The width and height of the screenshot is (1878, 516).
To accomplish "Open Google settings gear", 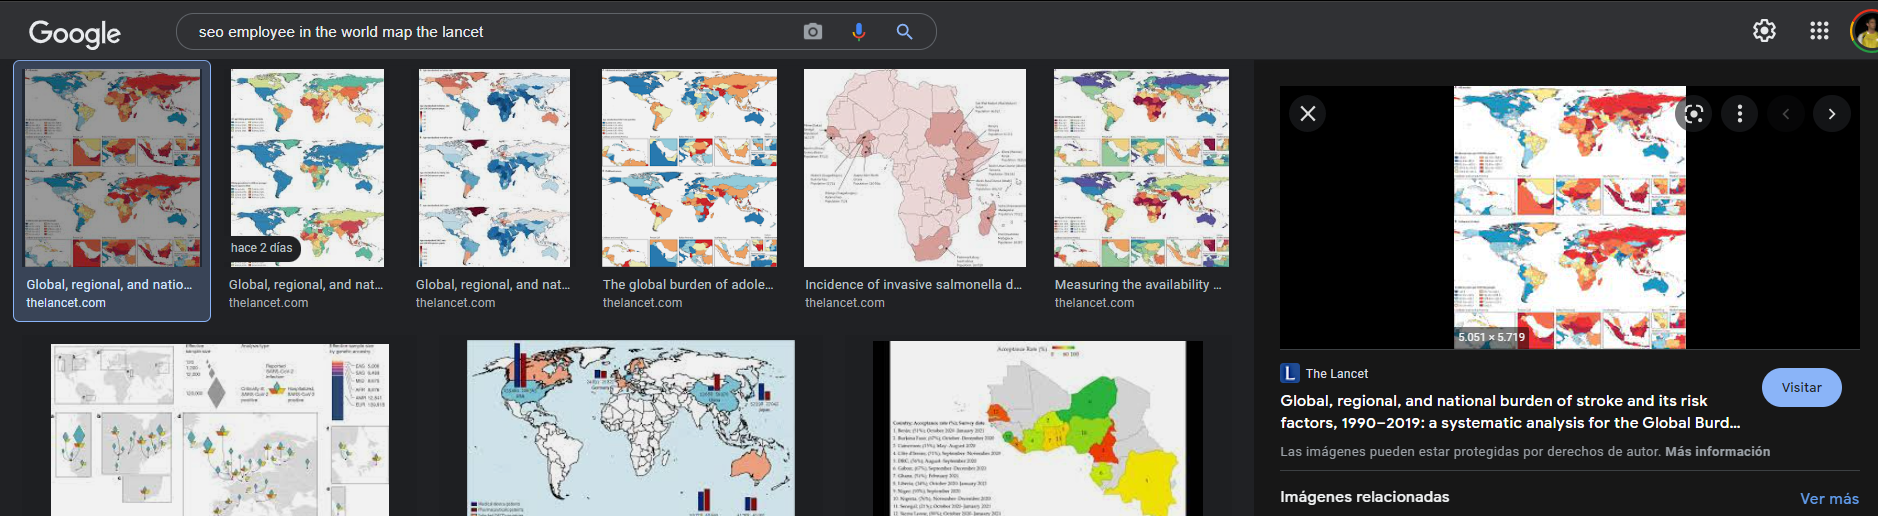I will 1764,31.
